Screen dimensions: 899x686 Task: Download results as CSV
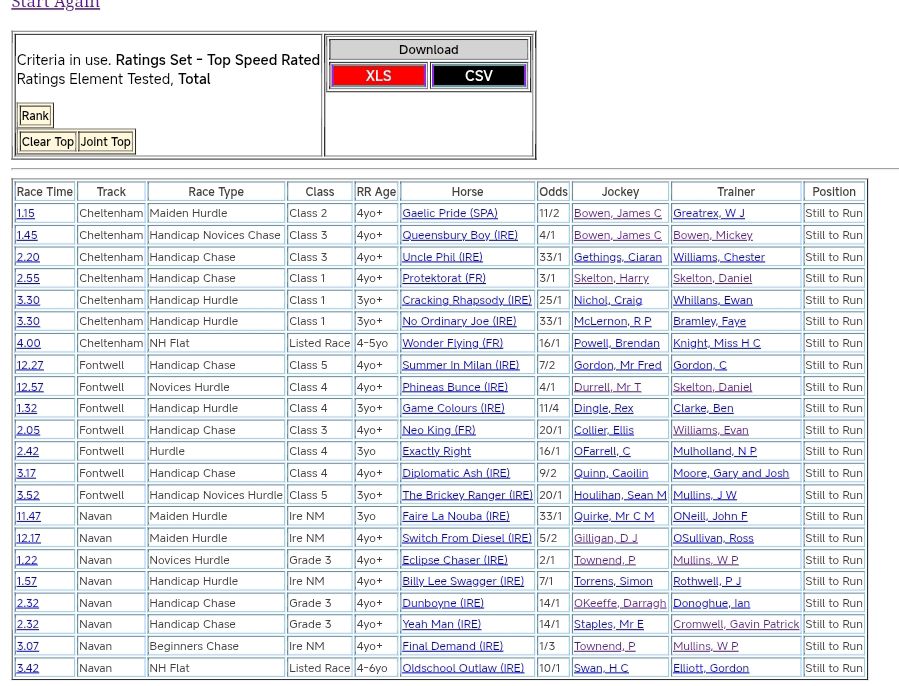(478, 76)
